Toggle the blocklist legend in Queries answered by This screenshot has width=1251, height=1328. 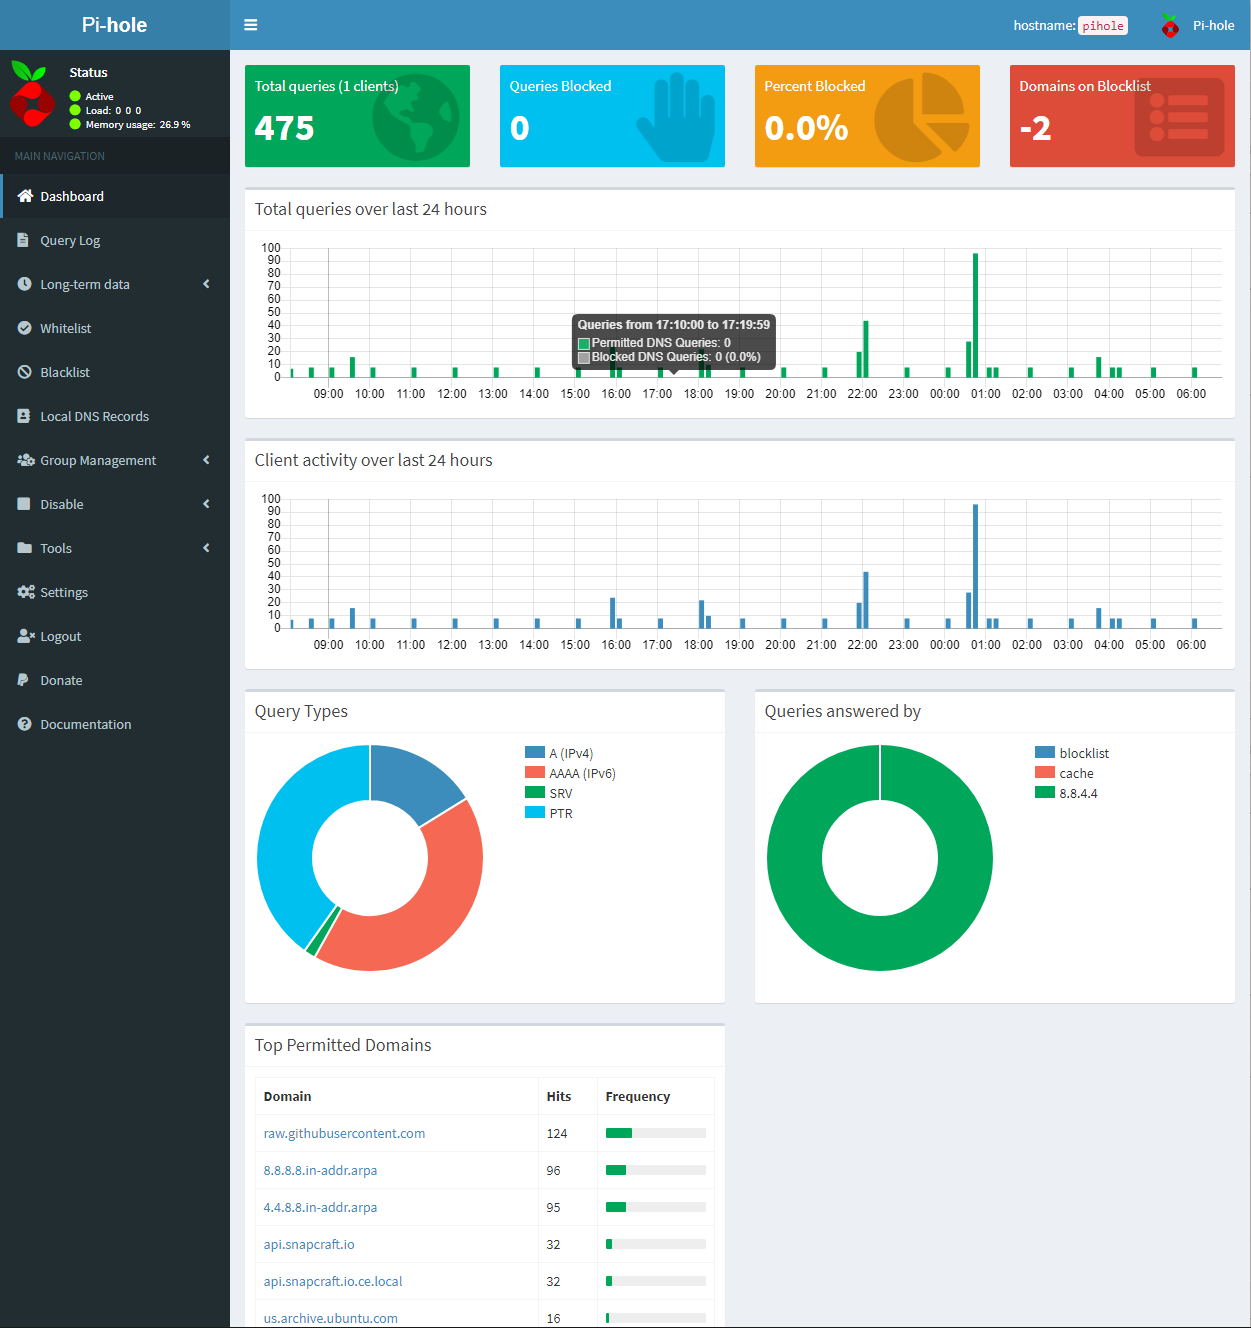[1075, 752]
